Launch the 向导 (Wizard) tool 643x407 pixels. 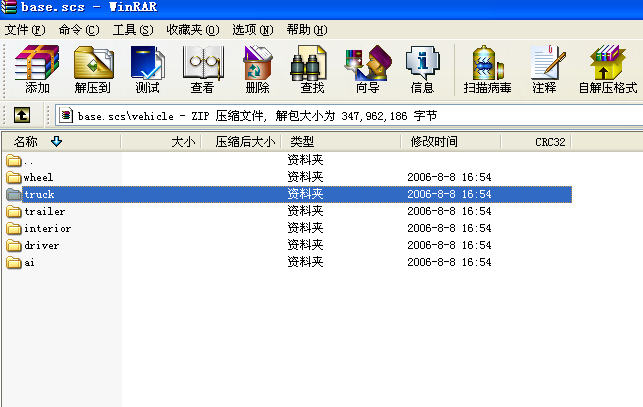(367, 63)
